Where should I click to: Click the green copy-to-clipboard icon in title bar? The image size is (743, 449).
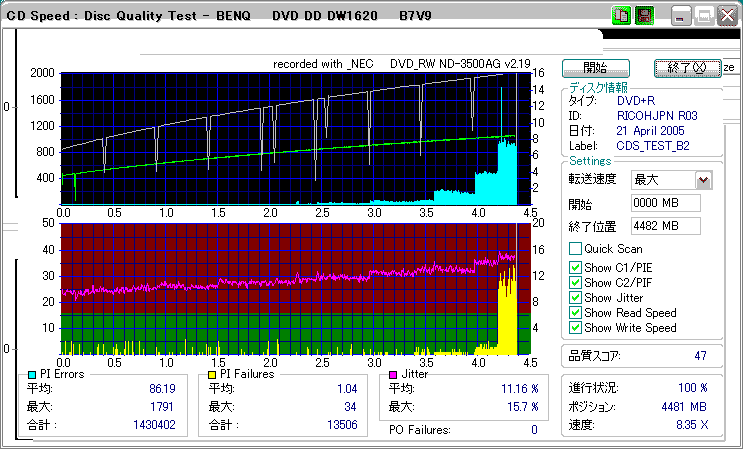pyautogui.click(x=621, y=16)
